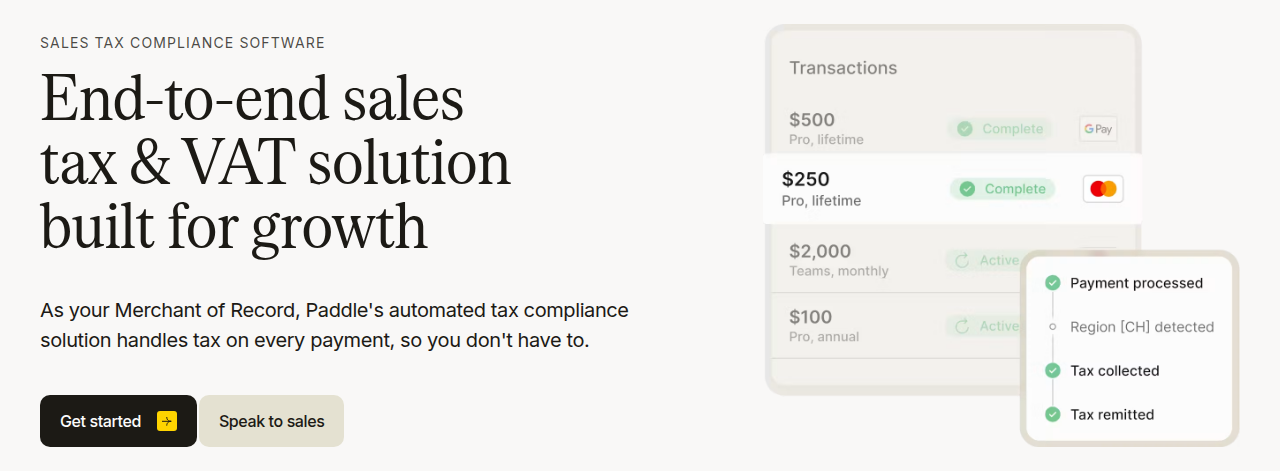This screenshot has height=471, width=1280.
Task: Click the Sales Tax Compliance Software label
Action: [x=182, y=43]
